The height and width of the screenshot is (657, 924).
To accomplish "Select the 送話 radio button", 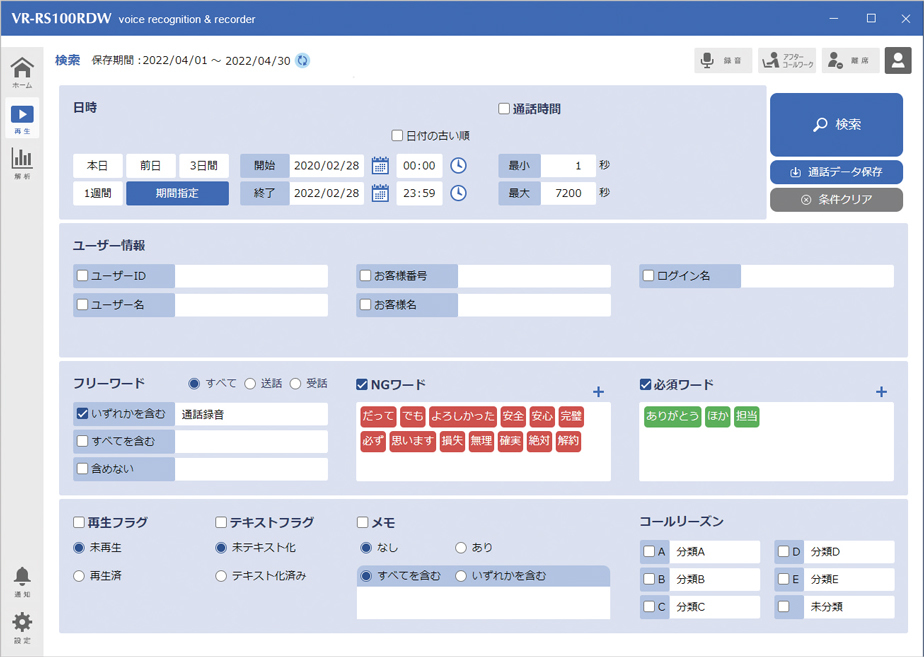I will point(251,384).
